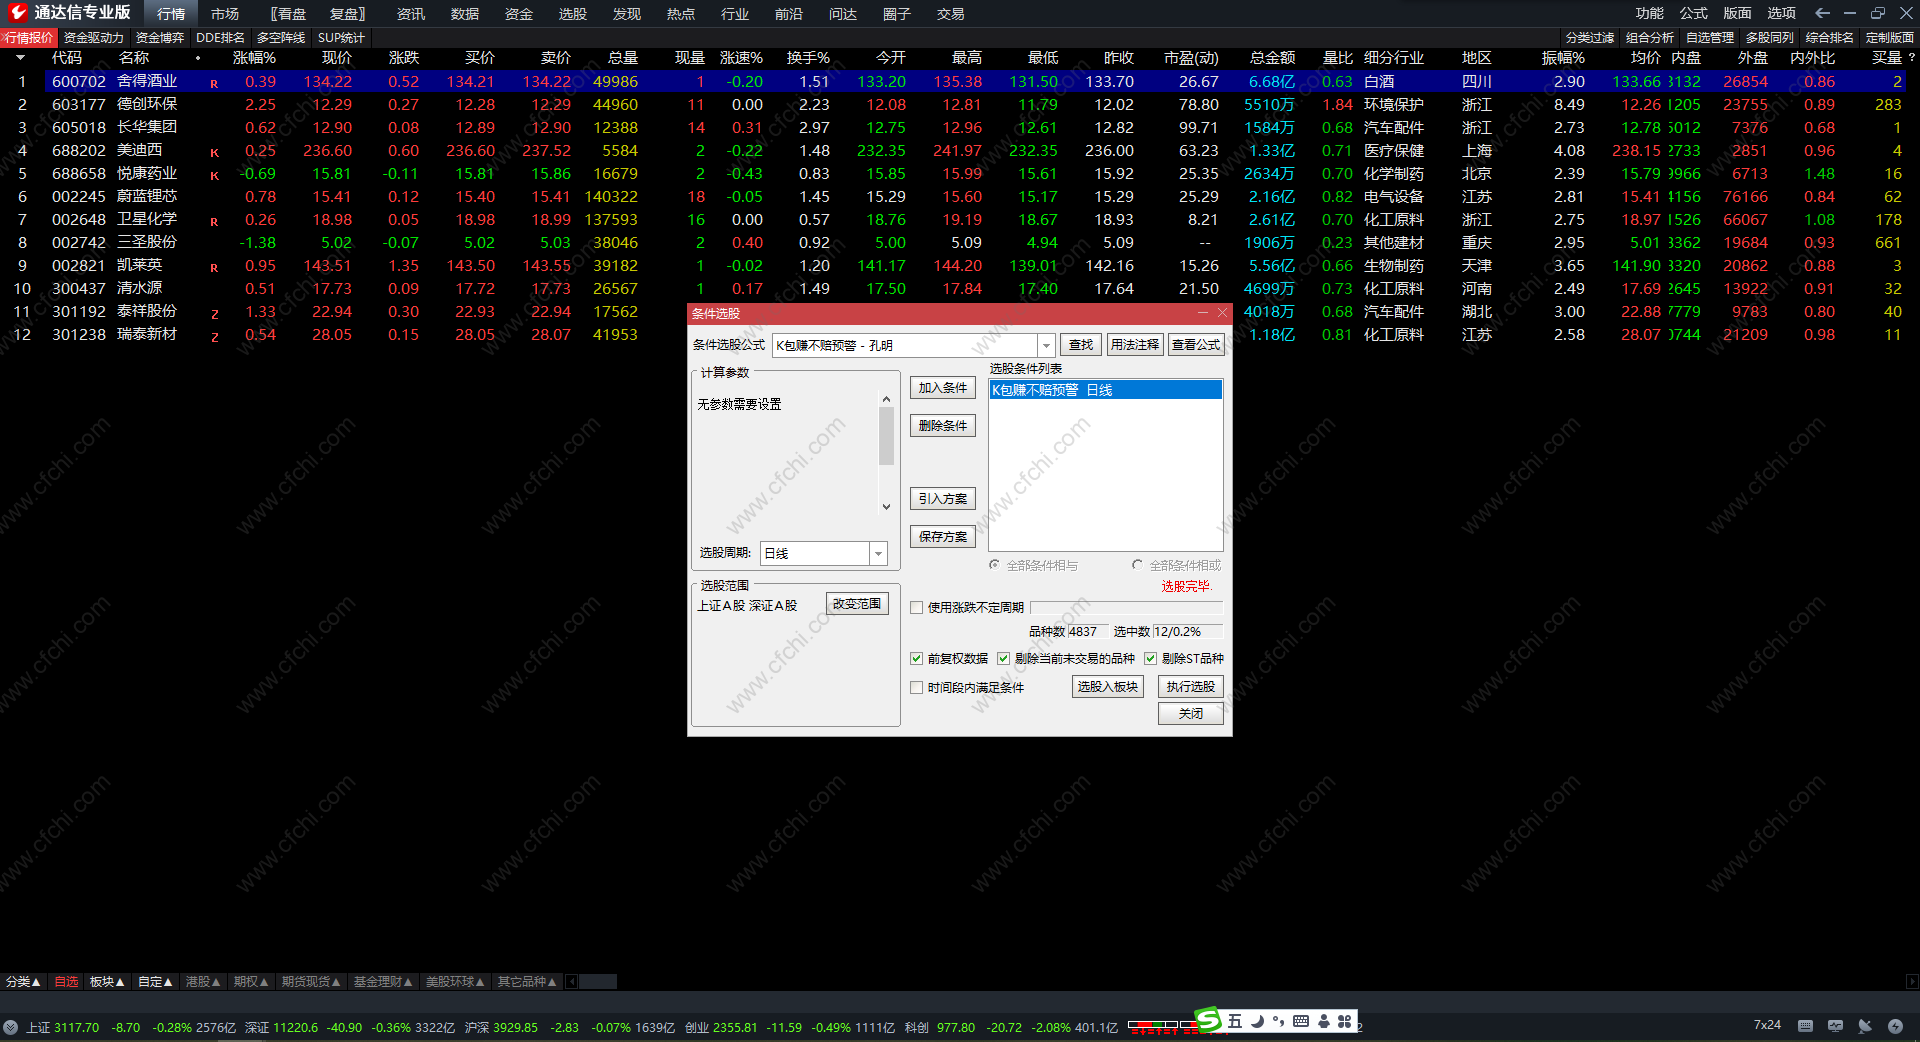Switch to the 资金驱动力 tab

(x=94, y=38)
